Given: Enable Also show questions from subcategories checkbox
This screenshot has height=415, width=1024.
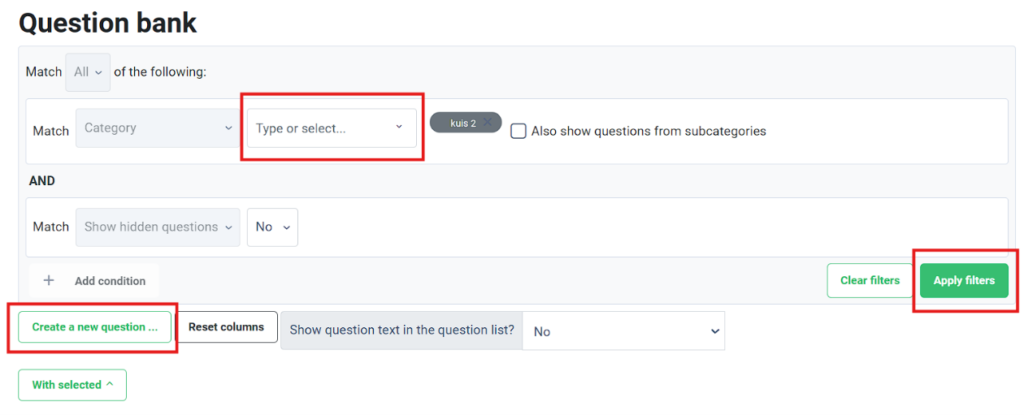Looking at the screenshot, I should pos(519,131).
